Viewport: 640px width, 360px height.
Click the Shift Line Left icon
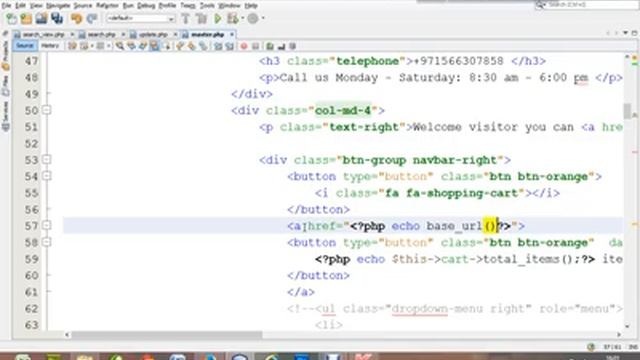(218, 46)
